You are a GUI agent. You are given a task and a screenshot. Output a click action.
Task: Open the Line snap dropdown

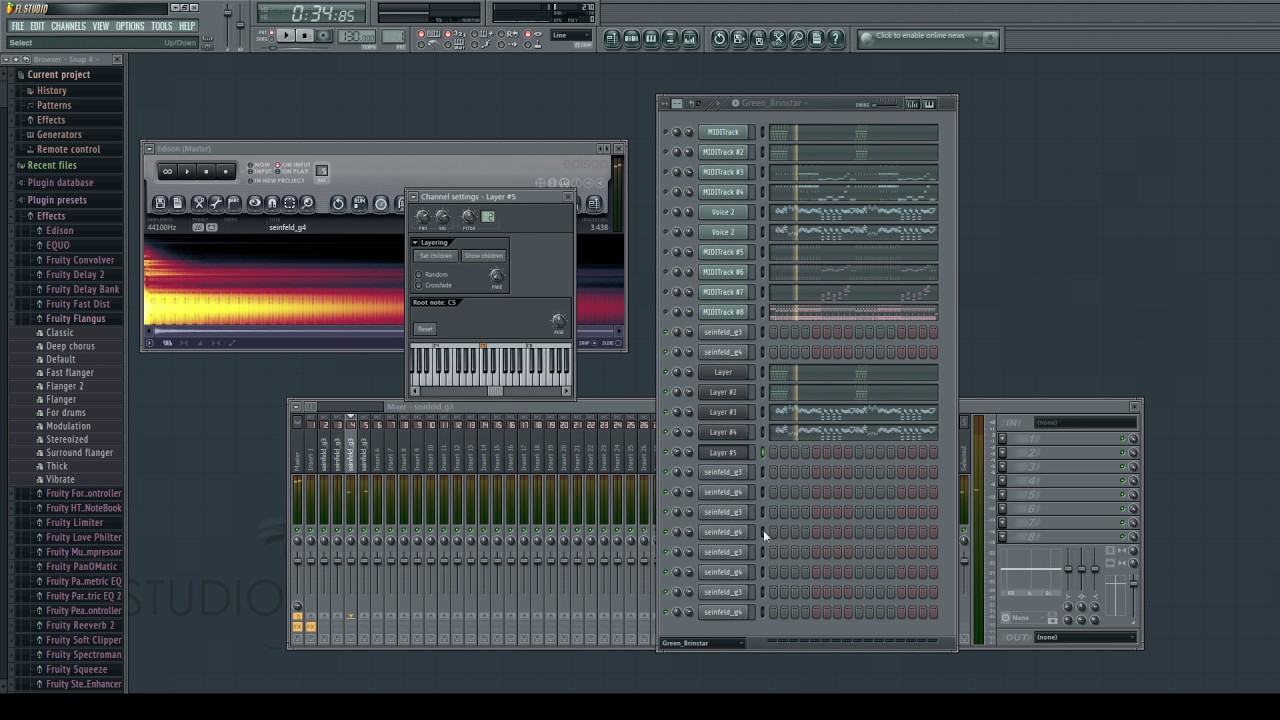coord(571,36)
